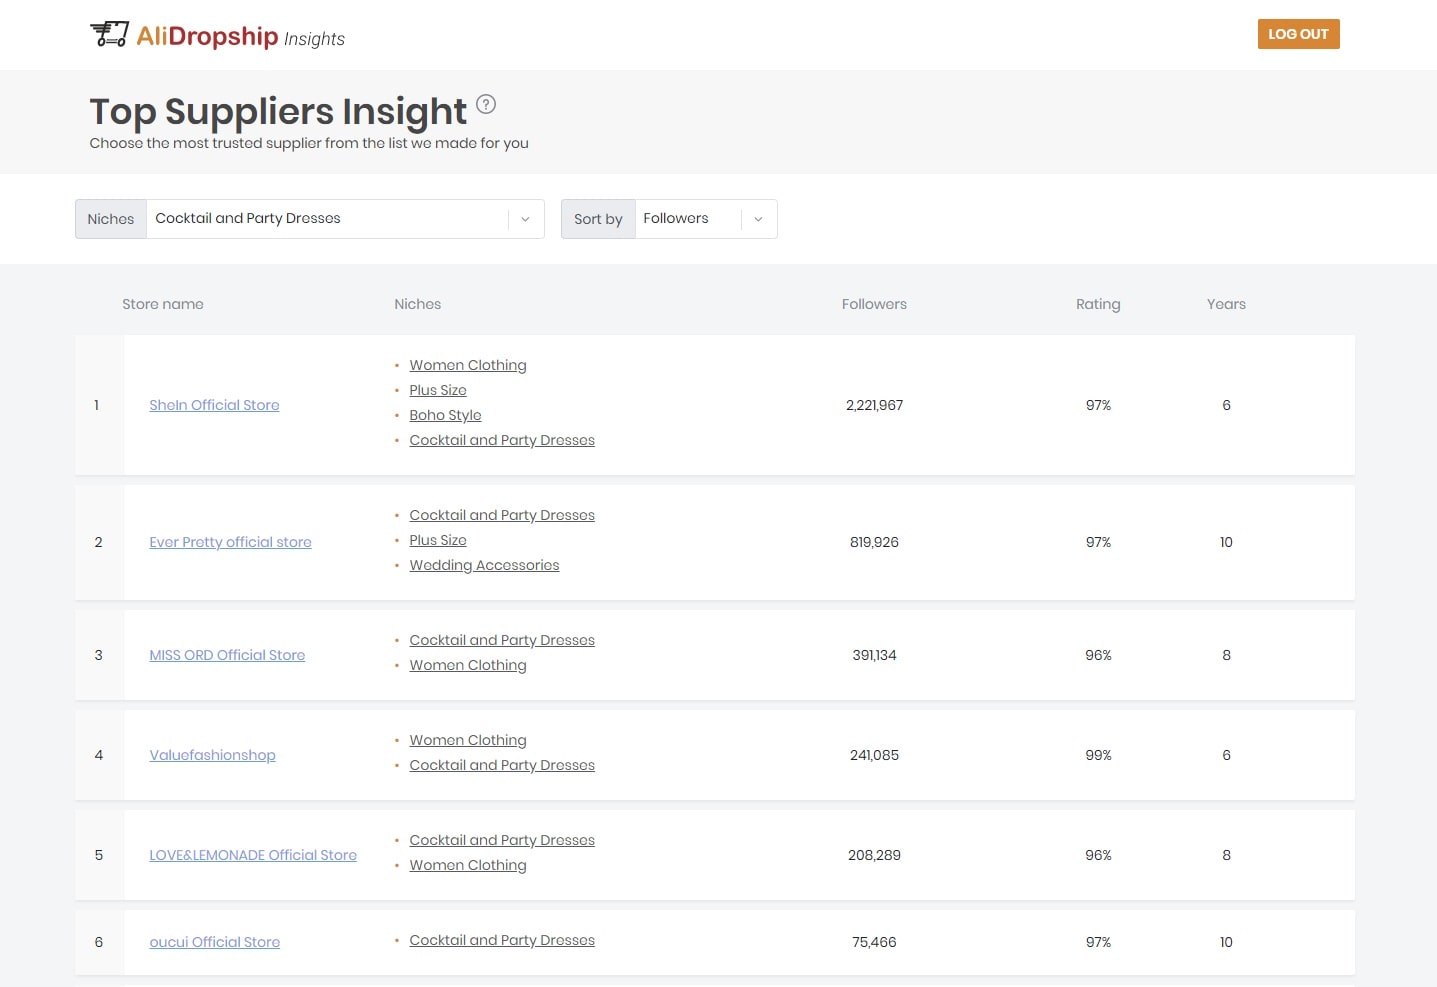The image size is (1437, 987).
Task: Click the Followers column header
Action: [x=874, y=304]
